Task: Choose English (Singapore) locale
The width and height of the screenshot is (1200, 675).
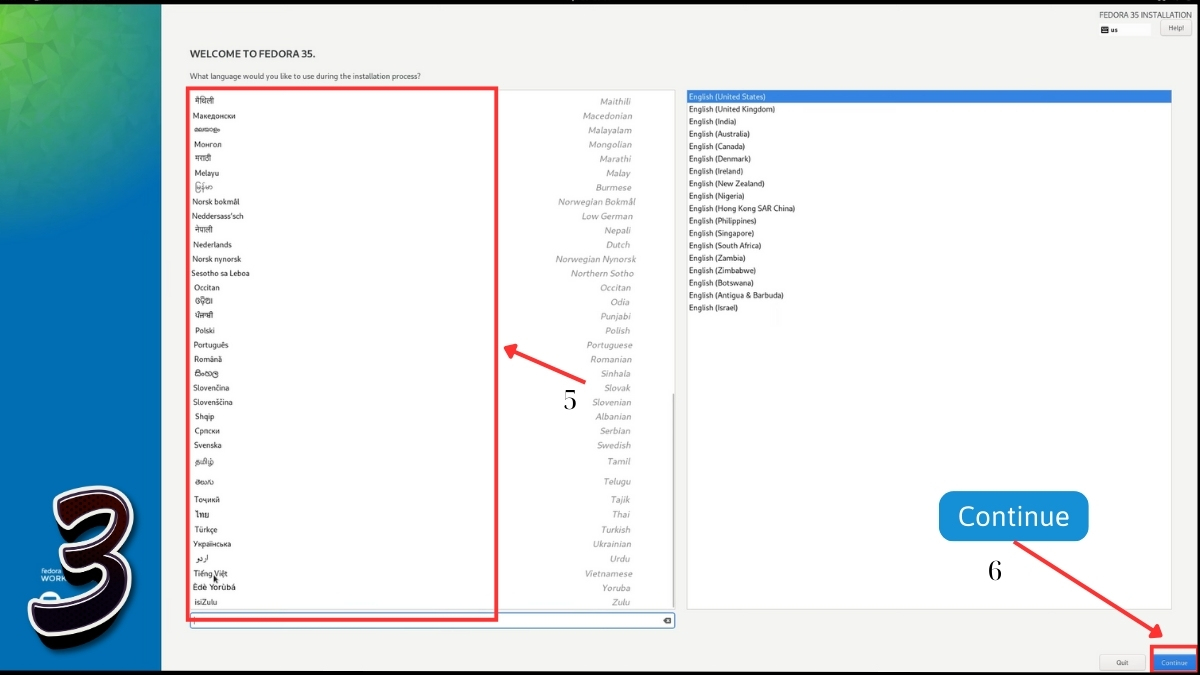Action: click(x=929, y=233)
